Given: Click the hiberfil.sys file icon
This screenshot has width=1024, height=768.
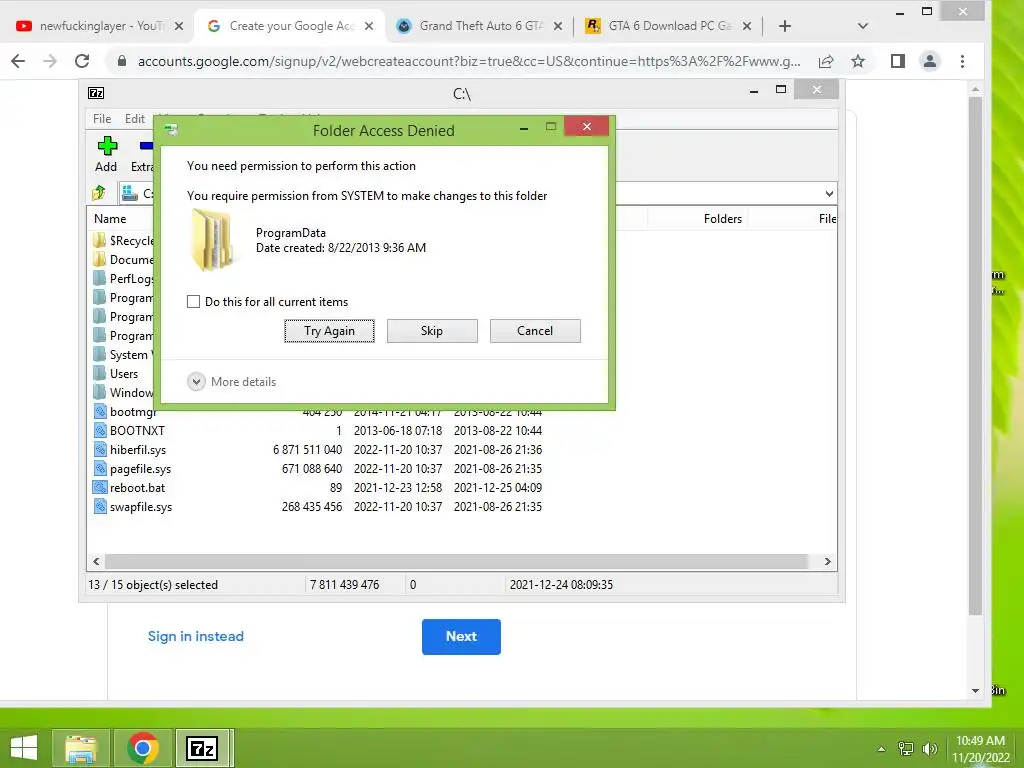Looking at the screenshot, I should tap(100, 449).
